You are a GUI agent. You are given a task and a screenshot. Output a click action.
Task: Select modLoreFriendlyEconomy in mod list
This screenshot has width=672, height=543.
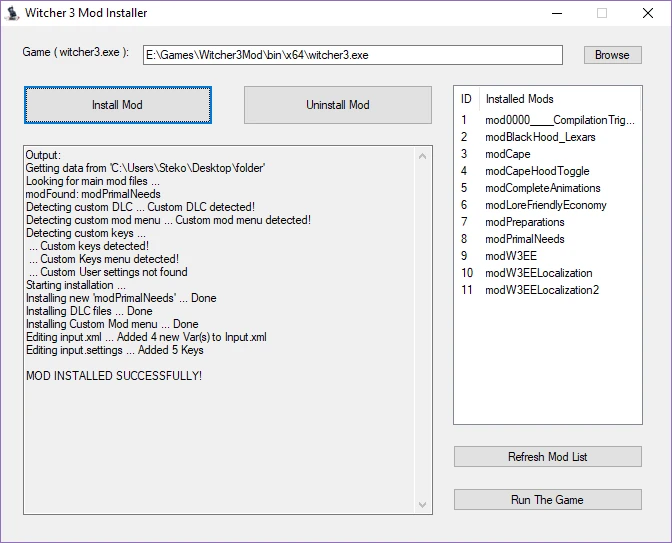click(548, 205)
